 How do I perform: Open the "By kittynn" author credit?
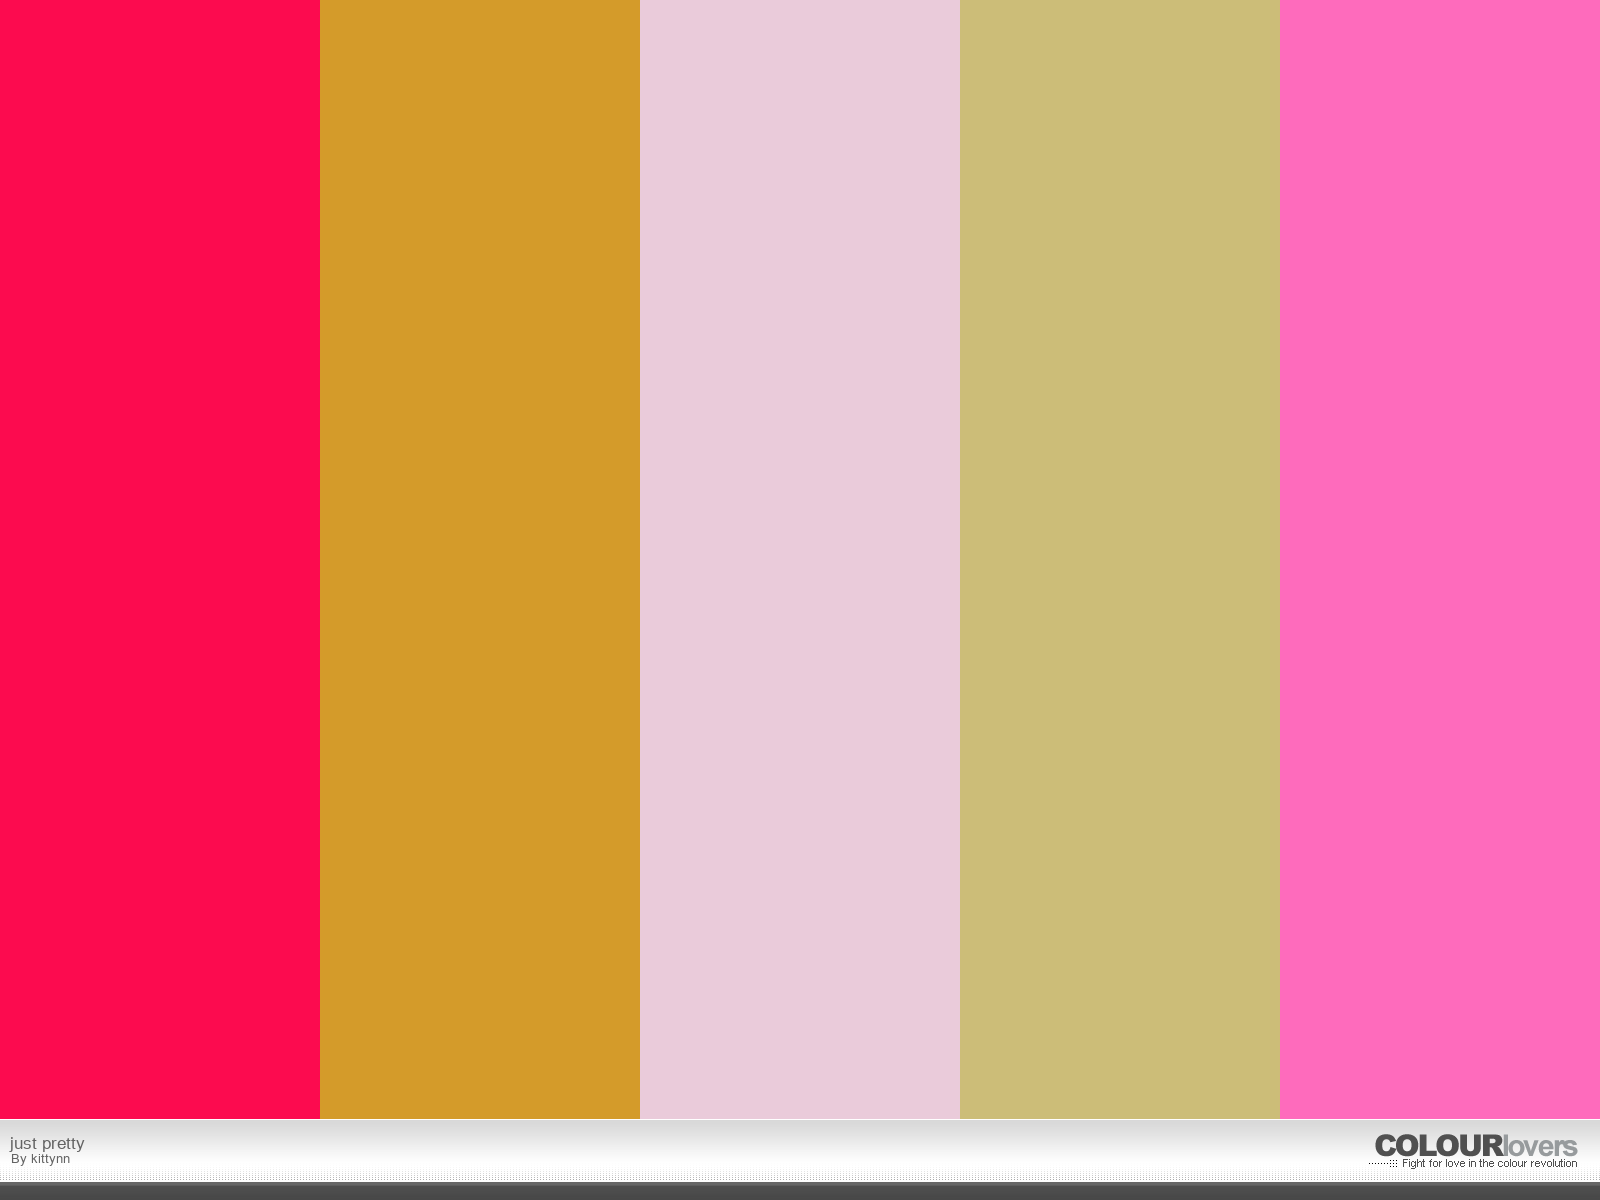click(x=41, y=1159)
